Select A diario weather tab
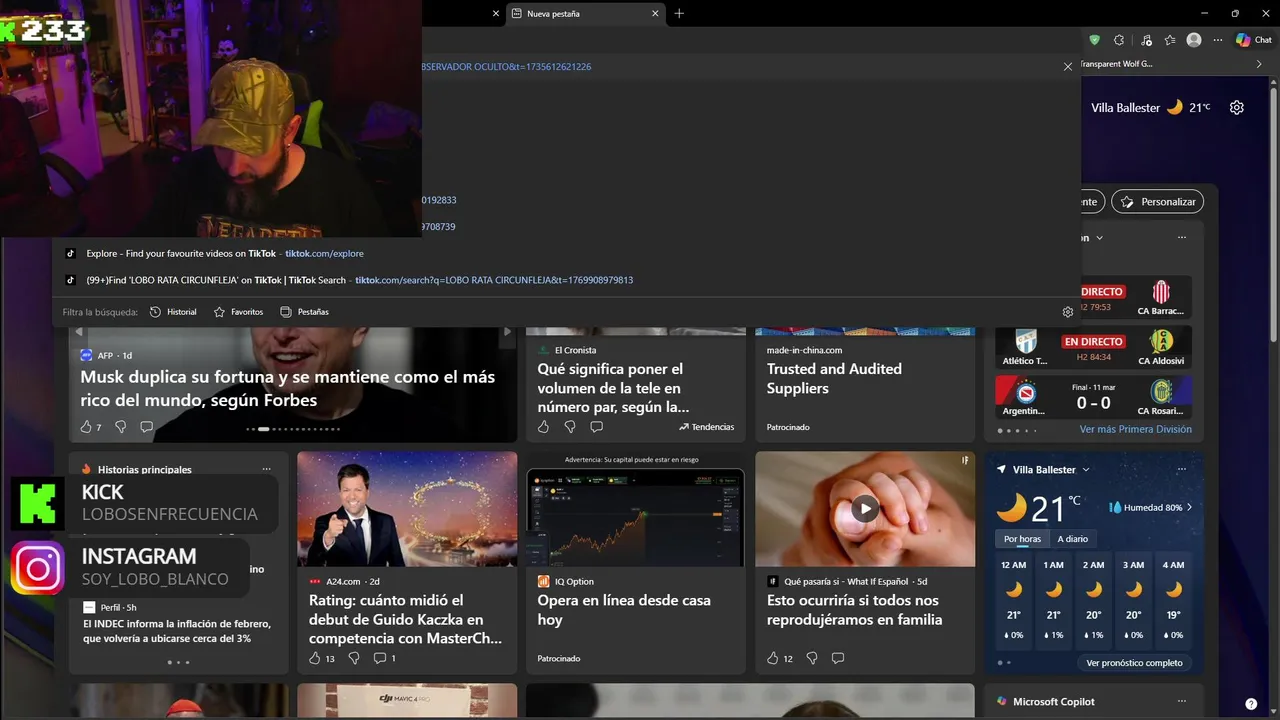Screen dimensions: 1280x720 pos(1073,539)
